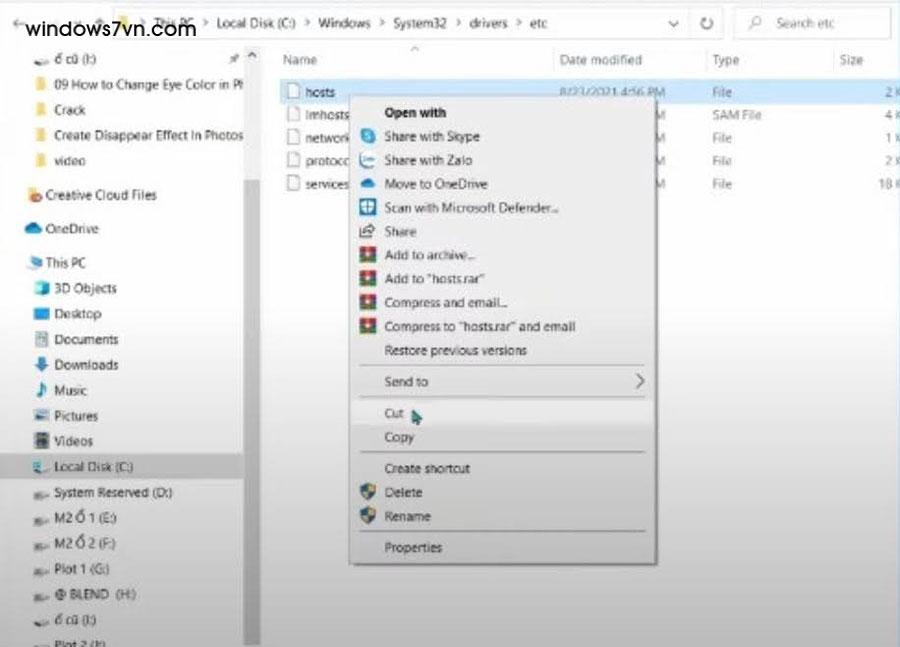Click the Microsoft Defender shield icon
The height and width of the screenshot is (647, 900).
(x=367, y=208)
